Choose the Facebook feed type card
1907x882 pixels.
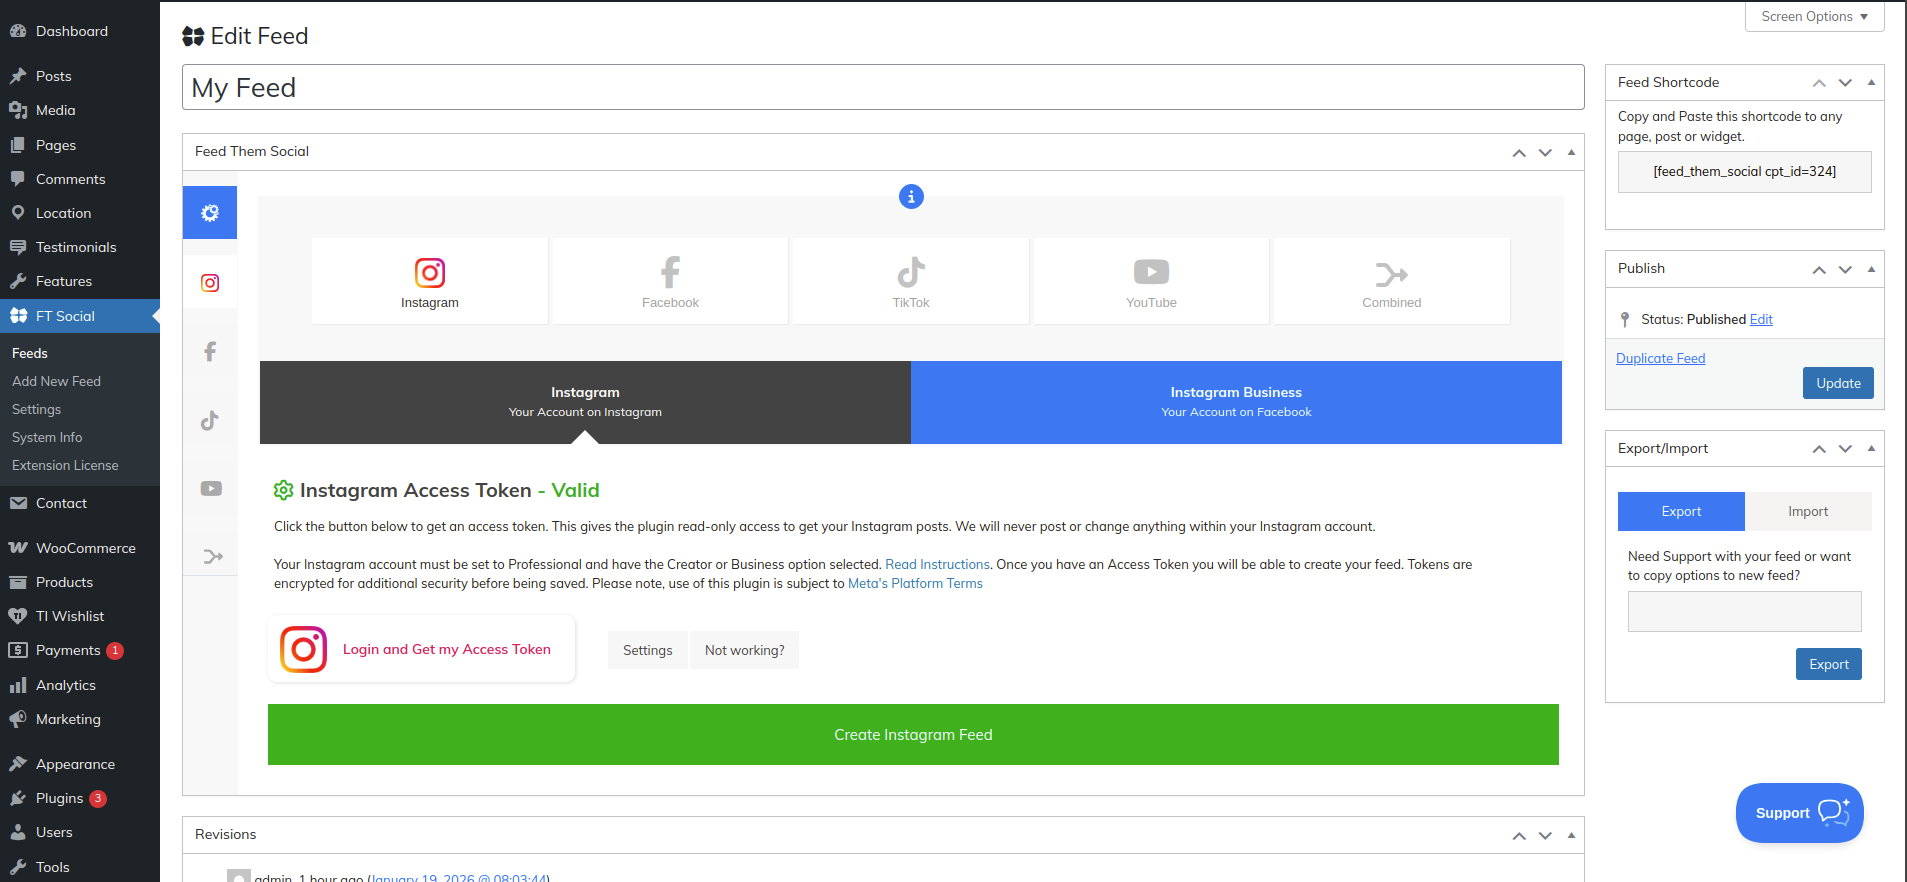[x=670, y=281]
